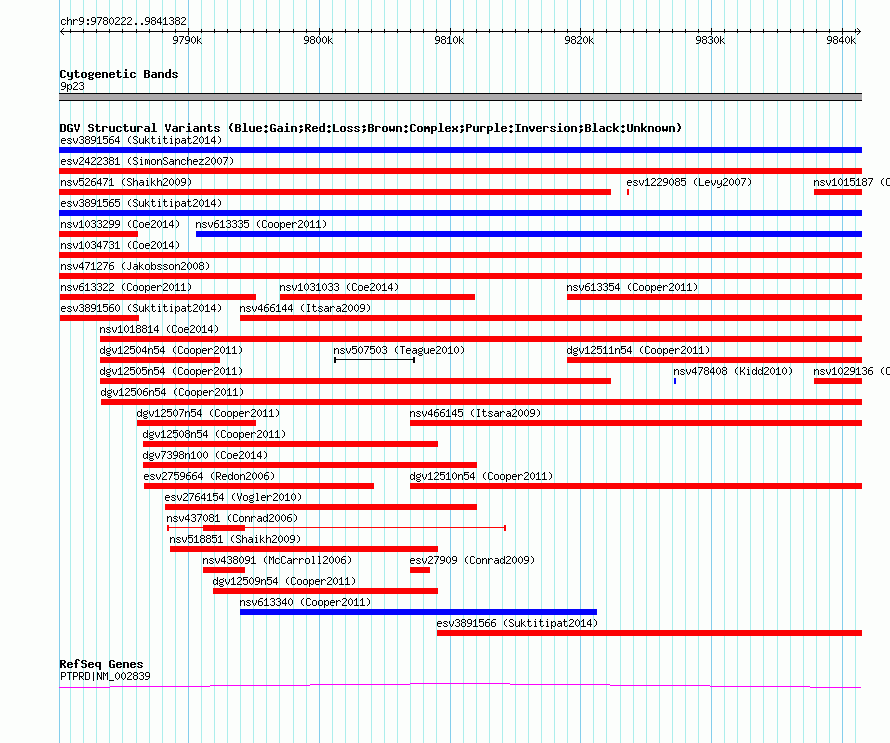Image resolution: width=890 pixels, height=743 pixels.
Task: Click the 9810k ruler position
Action: click(449, 40)
